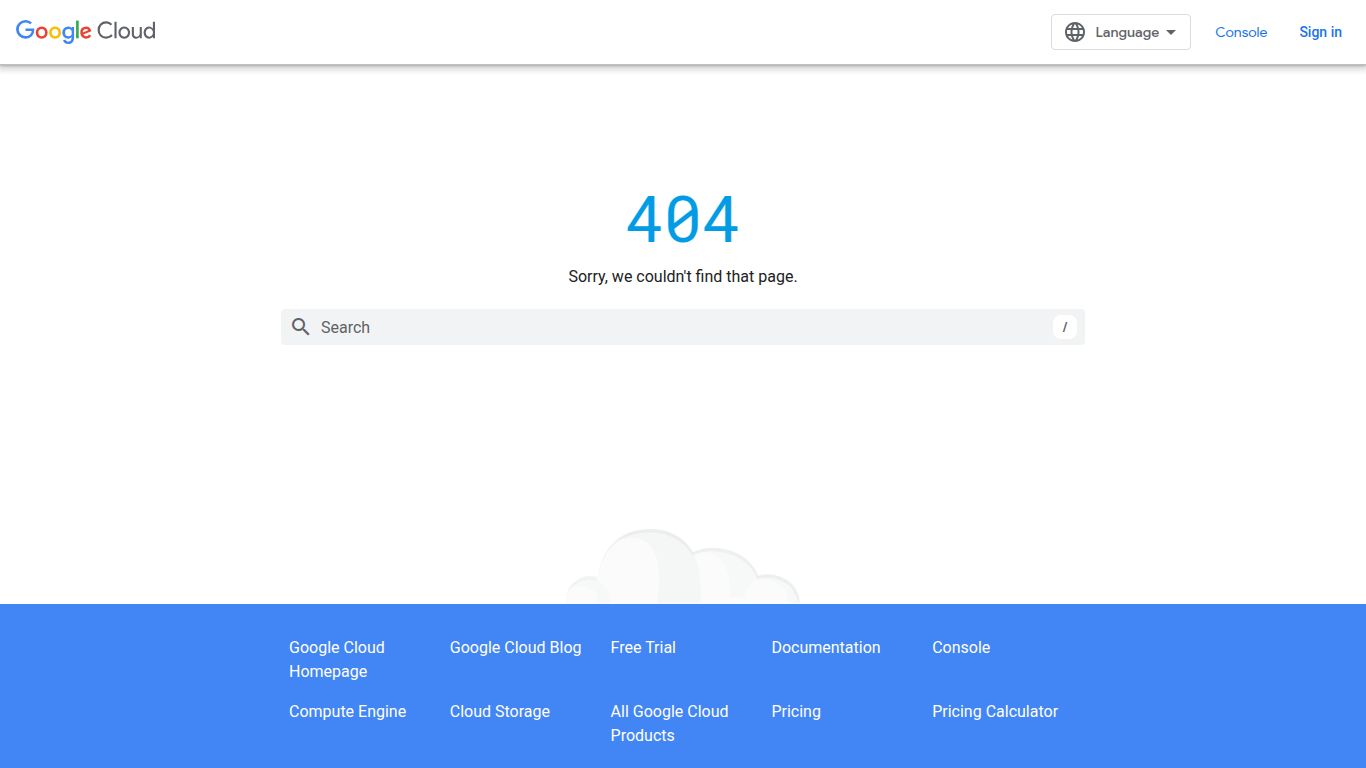Click the Sign in link
1366x768 pixels.
coord(1320,32)
